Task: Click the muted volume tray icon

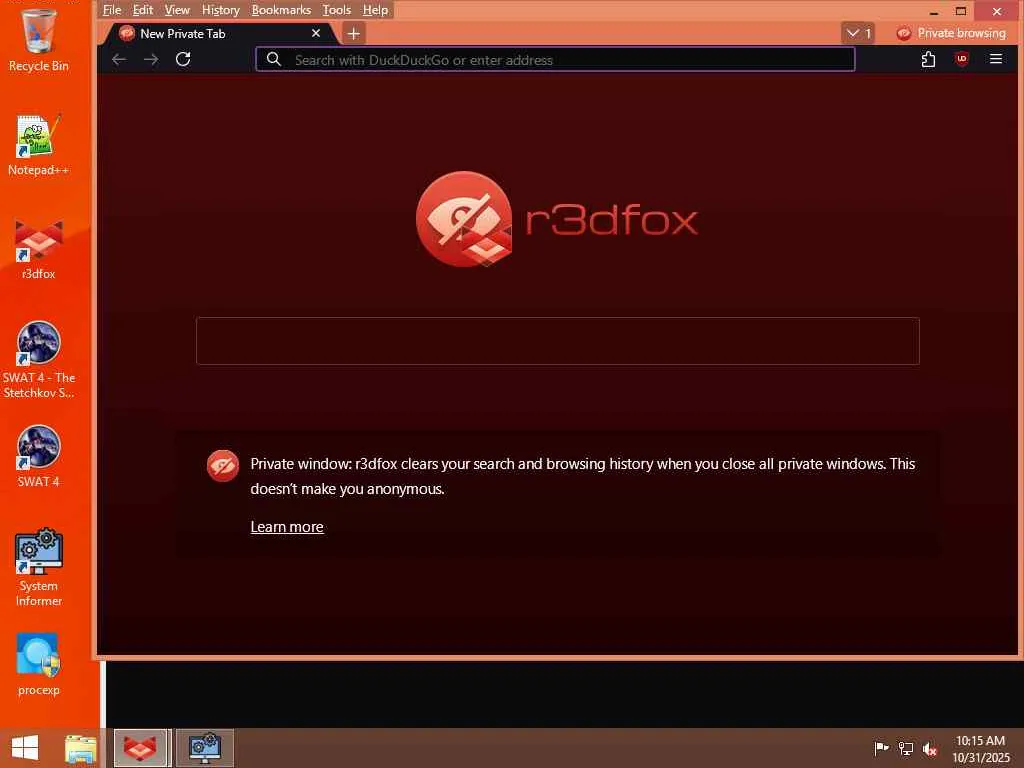Action: point(930,748)
